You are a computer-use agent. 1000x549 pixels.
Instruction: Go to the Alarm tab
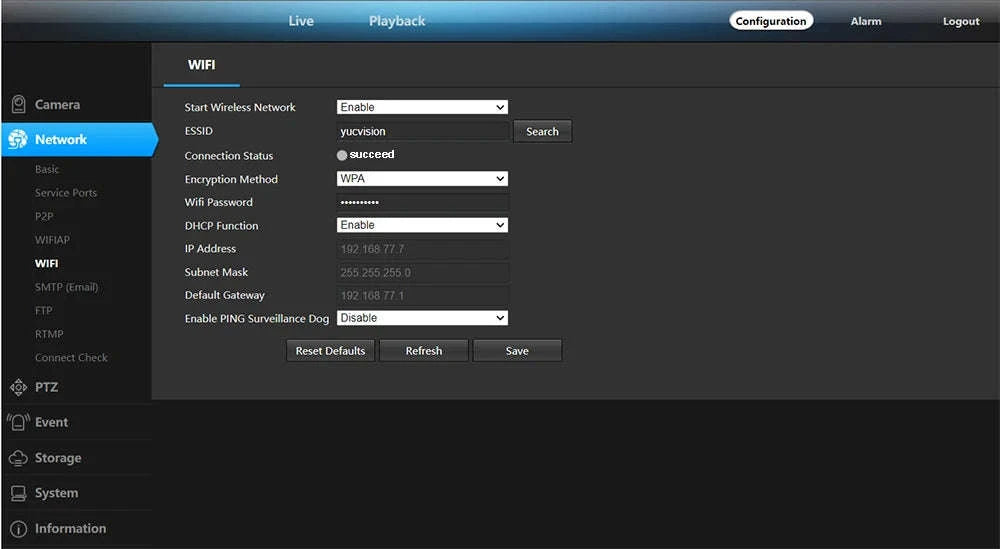pyautogui.click(x=866, y=21)
